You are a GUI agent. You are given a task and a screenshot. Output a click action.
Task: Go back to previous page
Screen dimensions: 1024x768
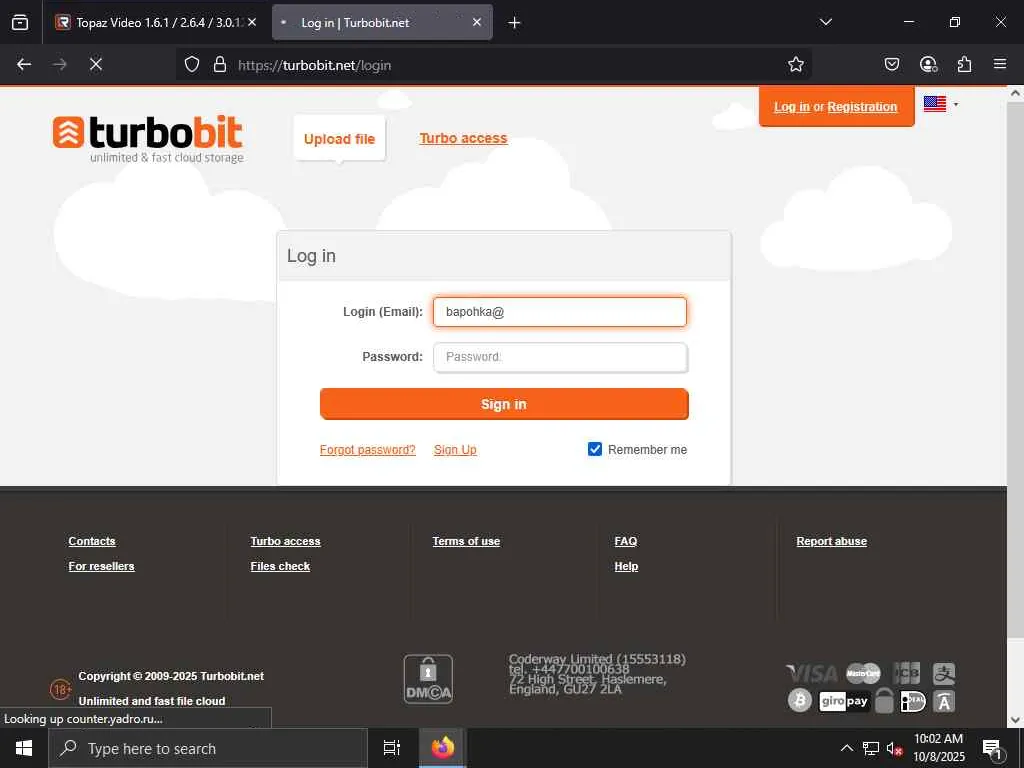click(x=24, y=64)
